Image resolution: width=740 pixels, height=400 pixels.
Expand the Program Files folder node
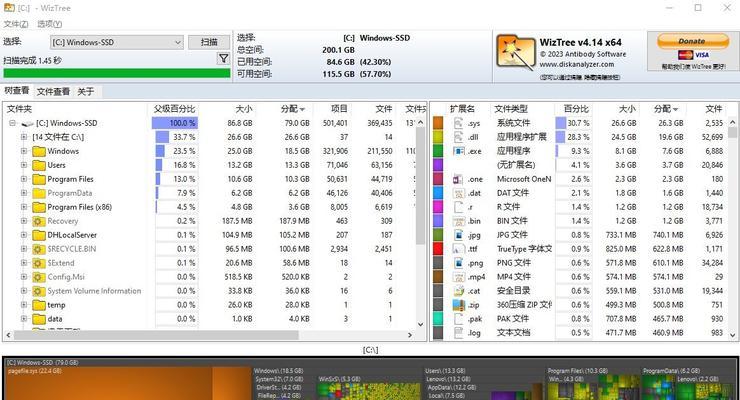(24, 179)
